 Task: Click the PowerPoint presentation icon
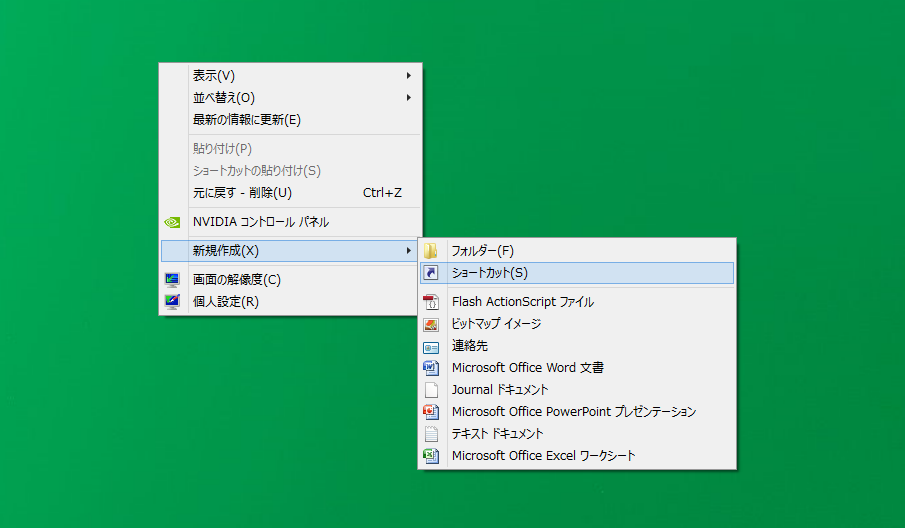point(431,412)
